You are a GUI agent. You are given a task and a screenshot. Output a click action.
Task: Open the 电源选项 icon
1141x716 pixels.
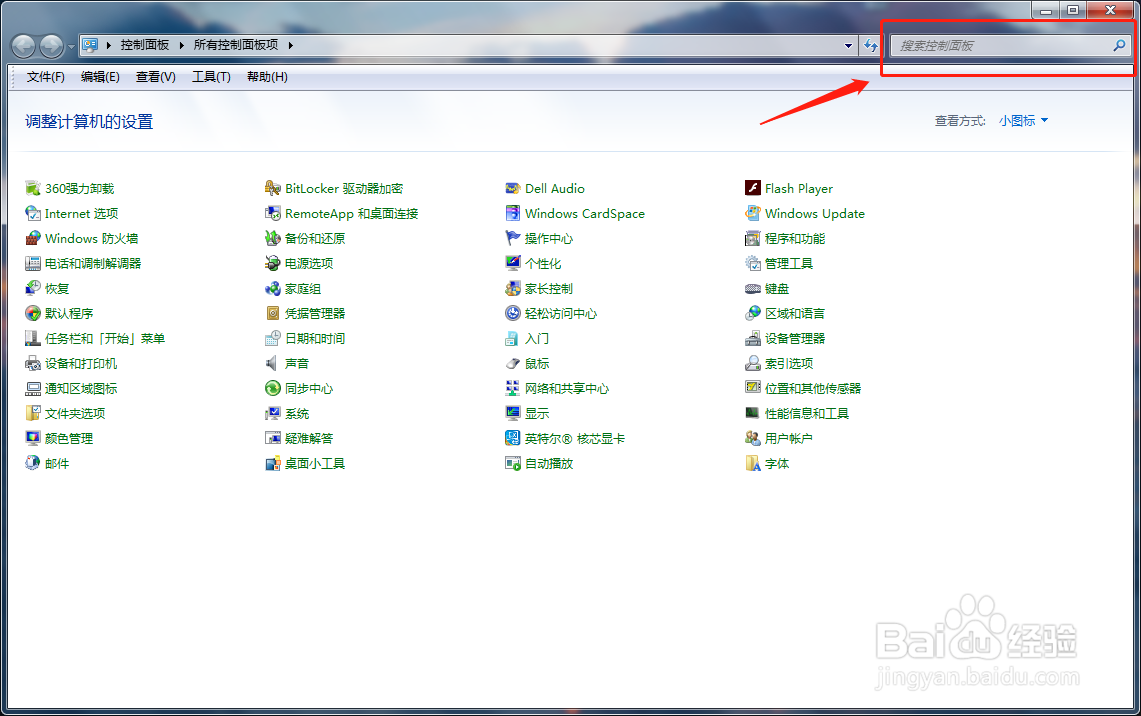pos(273,263)
